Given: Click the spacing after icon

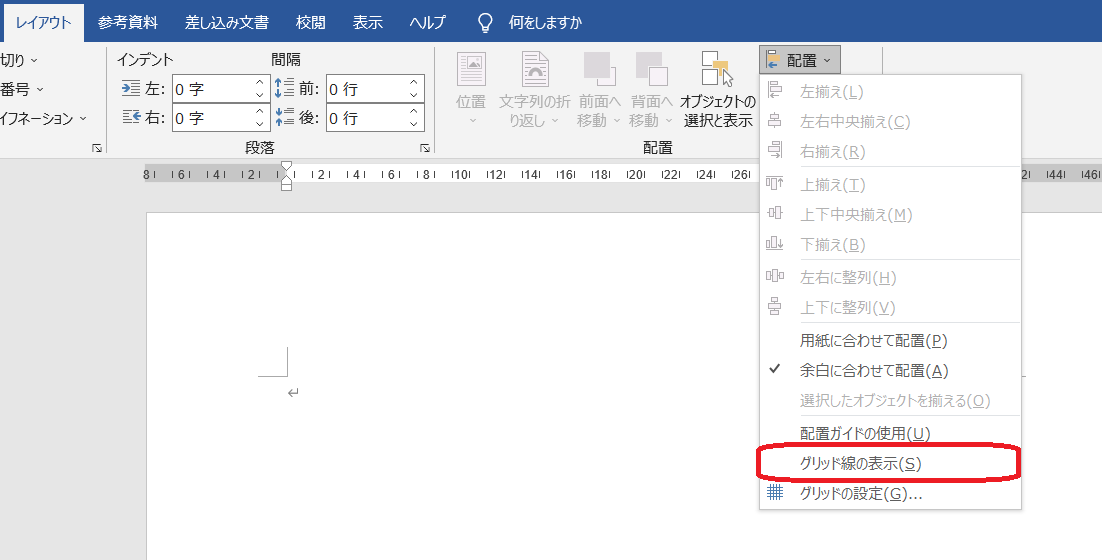Looking at the screenshot, I should tap(284, 117).
